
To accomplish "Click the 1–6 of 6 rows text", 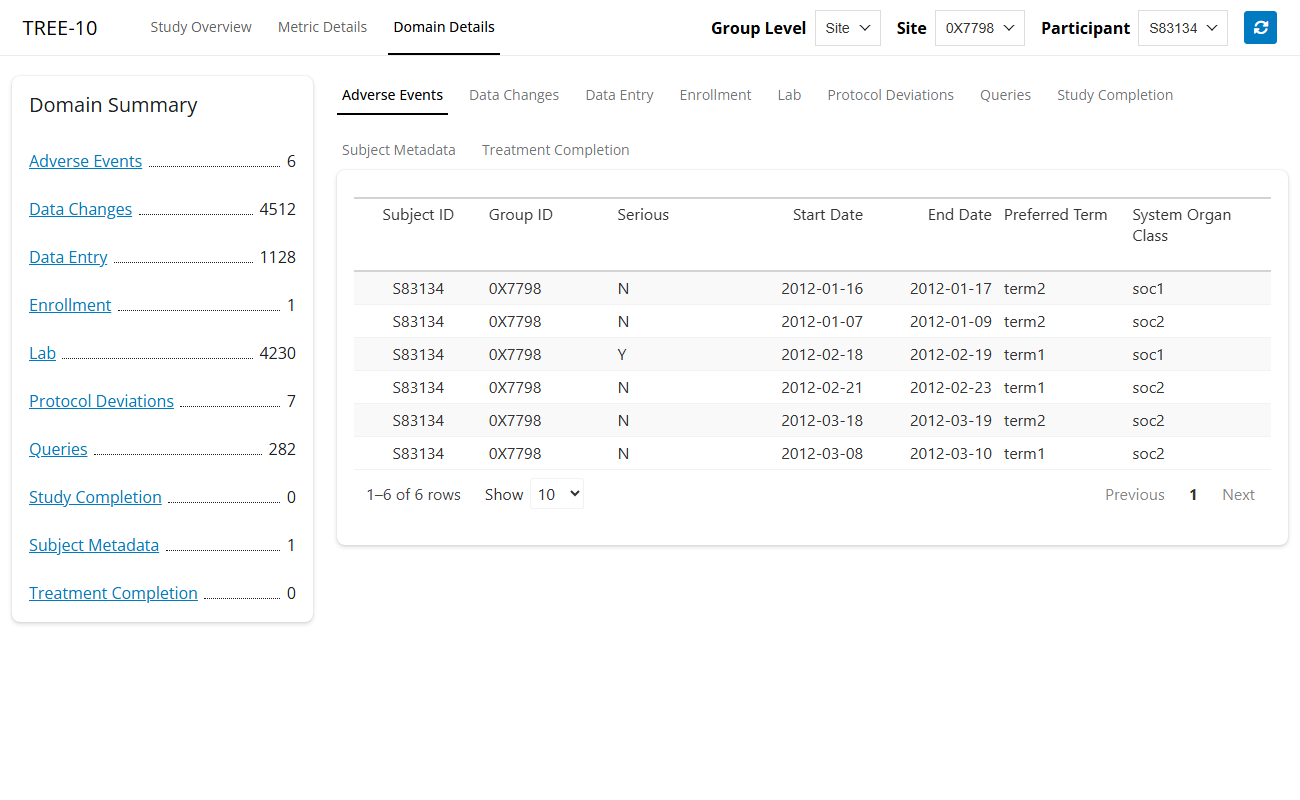I will [x=413, y=494].
